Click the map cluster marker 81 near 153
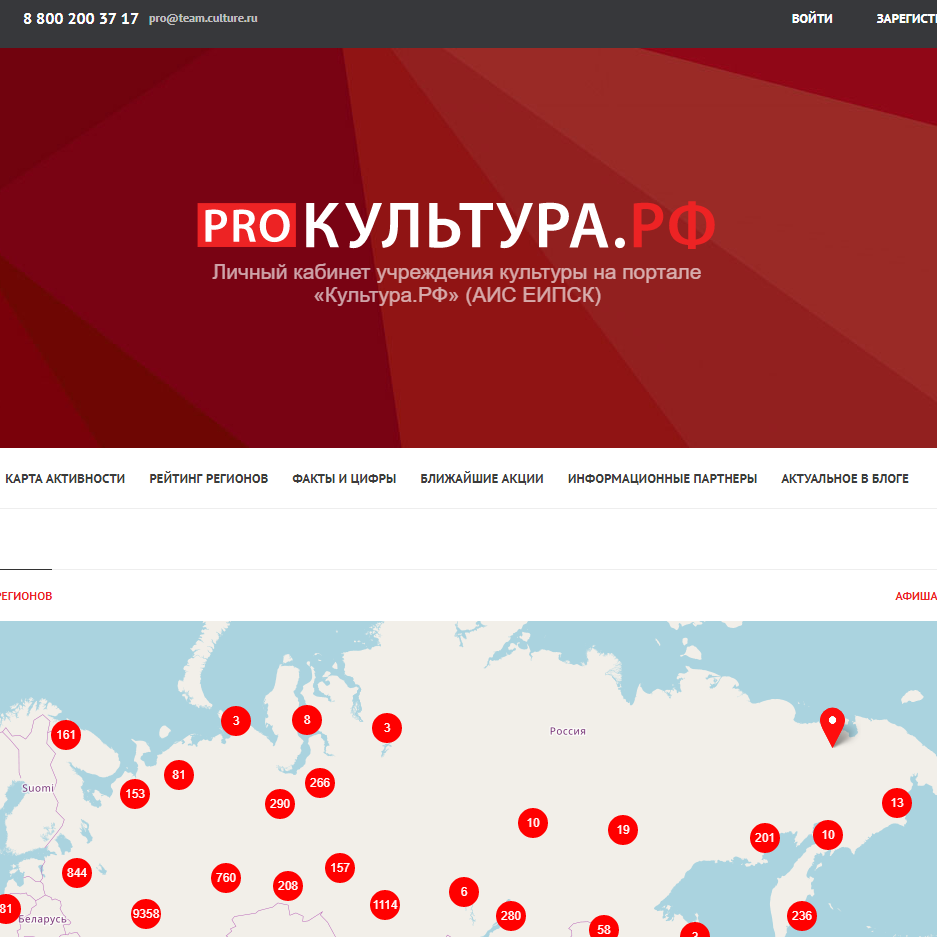Viewport: 937px width, 937px height. [x=179, y=774]
